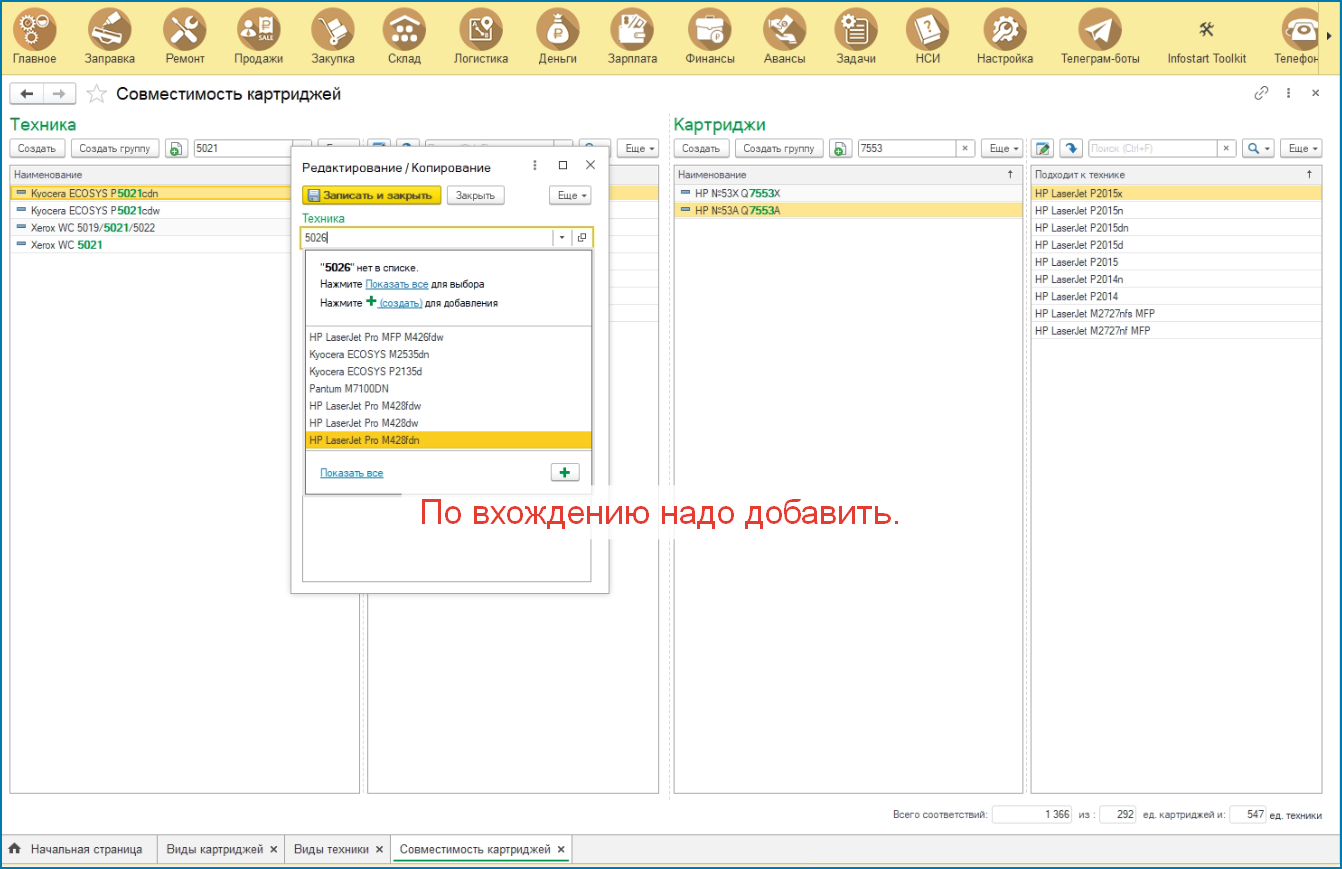Copy the link to this page

point(1261,93)
